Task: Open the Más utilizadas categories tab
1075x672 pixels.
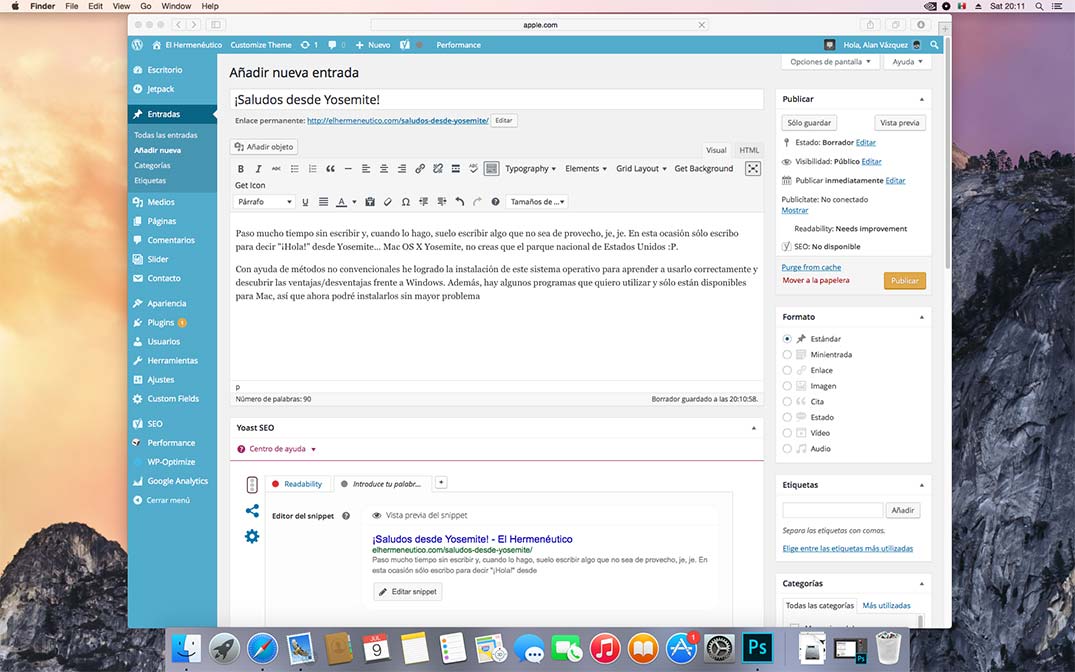Action: coord(886,605)
